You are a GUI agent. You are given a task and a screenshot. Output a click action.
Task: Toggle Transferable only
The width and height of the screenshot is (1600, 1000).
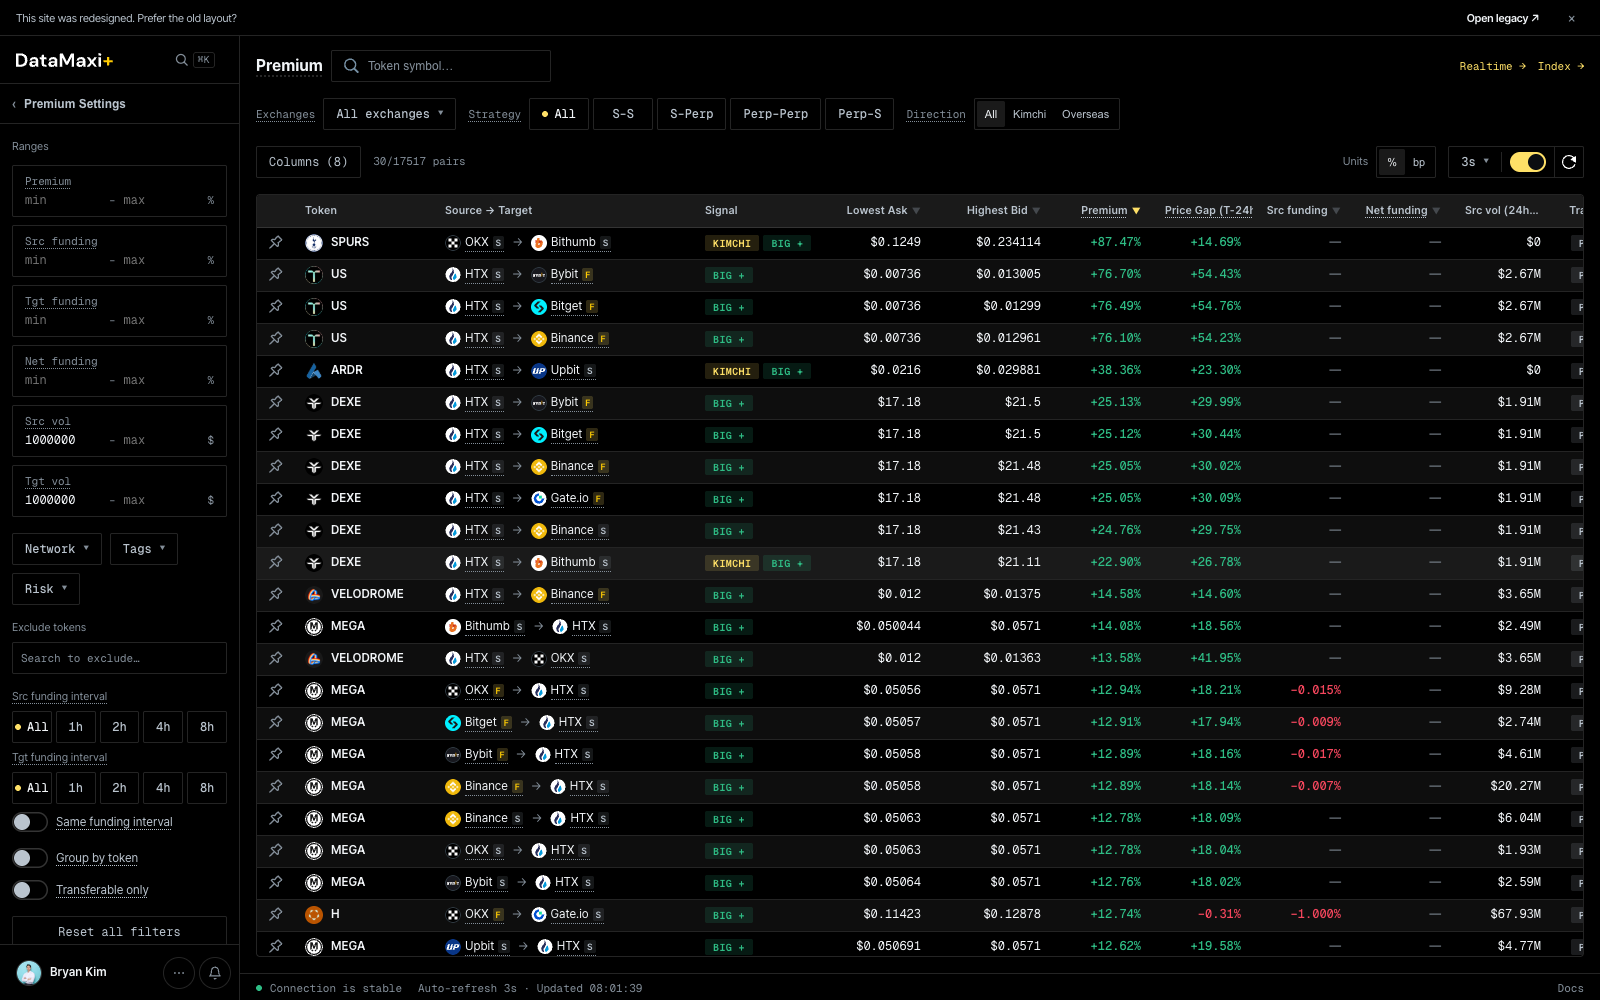30,890
